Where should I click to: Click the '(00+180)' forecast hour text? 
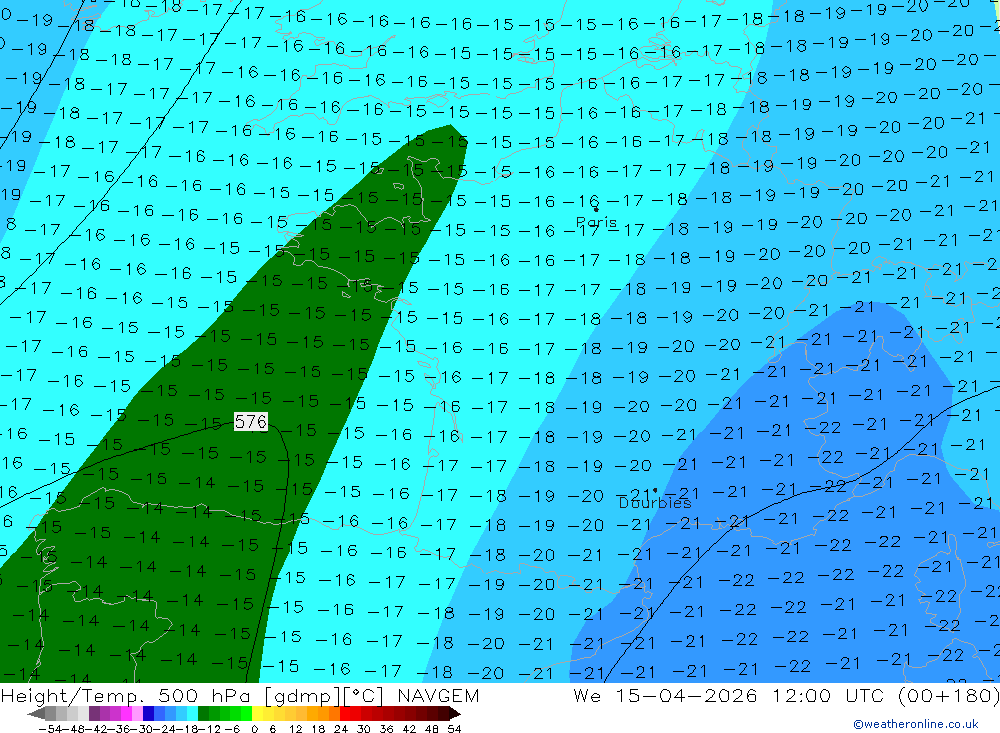(x=948, y=695)
